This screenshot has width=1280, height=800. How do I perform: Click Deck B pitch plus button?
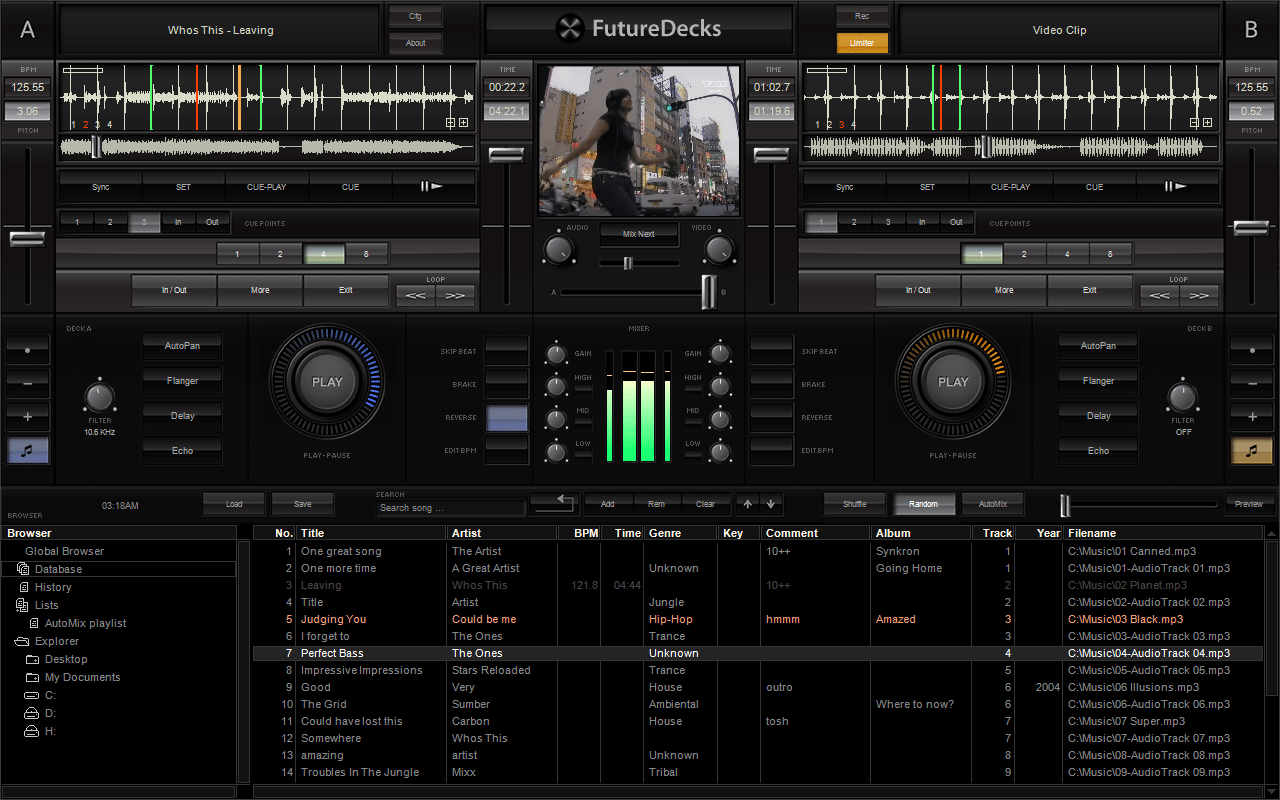pyautogui.click(x=1252, y=416)
